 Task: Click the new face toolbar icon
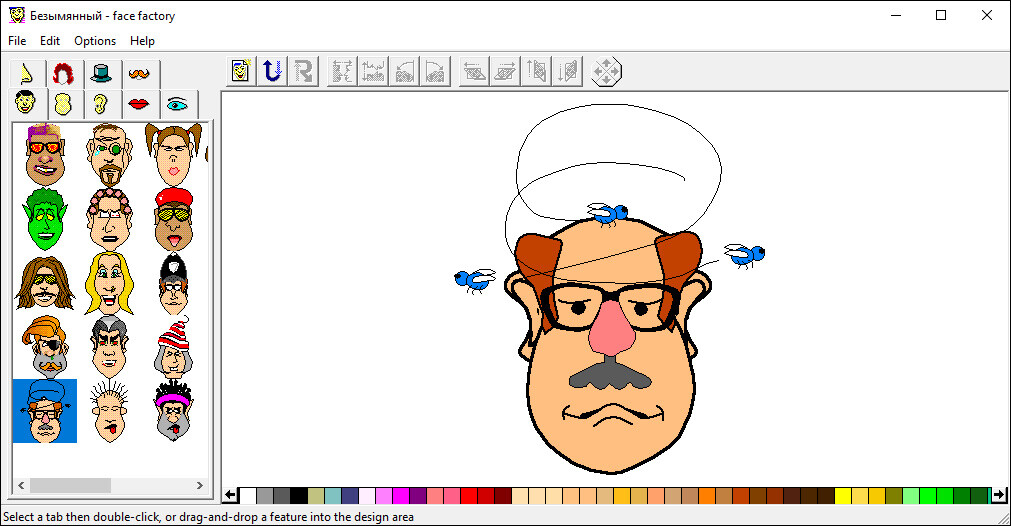click(241, 71)
